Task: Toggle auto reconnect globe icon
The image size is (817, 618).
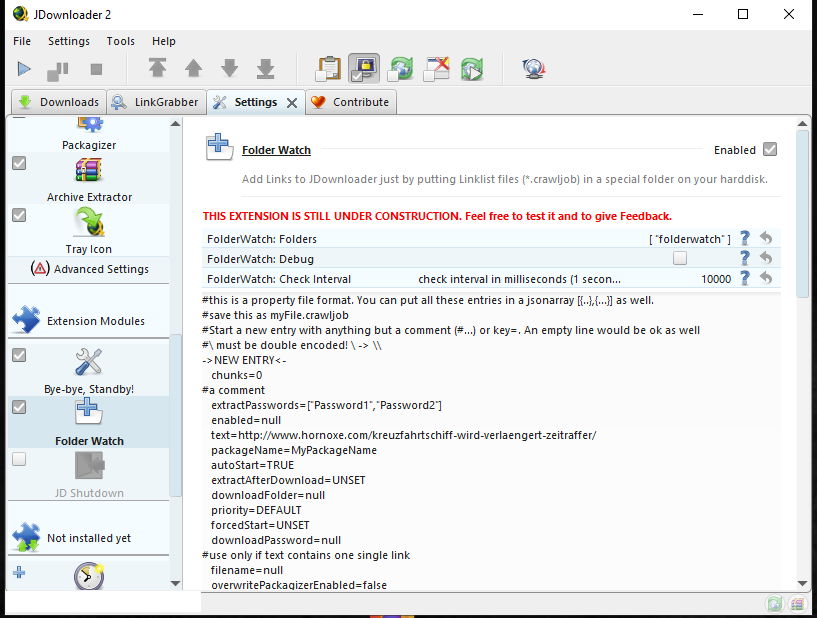Action: pyautogui.click(x=401, y=69)
